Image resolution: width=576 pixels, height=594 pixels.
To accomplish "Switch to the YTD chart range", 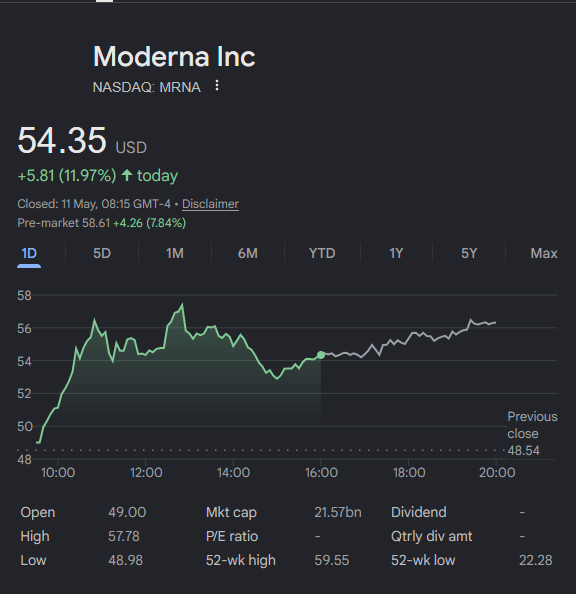I will click(322, 253).
